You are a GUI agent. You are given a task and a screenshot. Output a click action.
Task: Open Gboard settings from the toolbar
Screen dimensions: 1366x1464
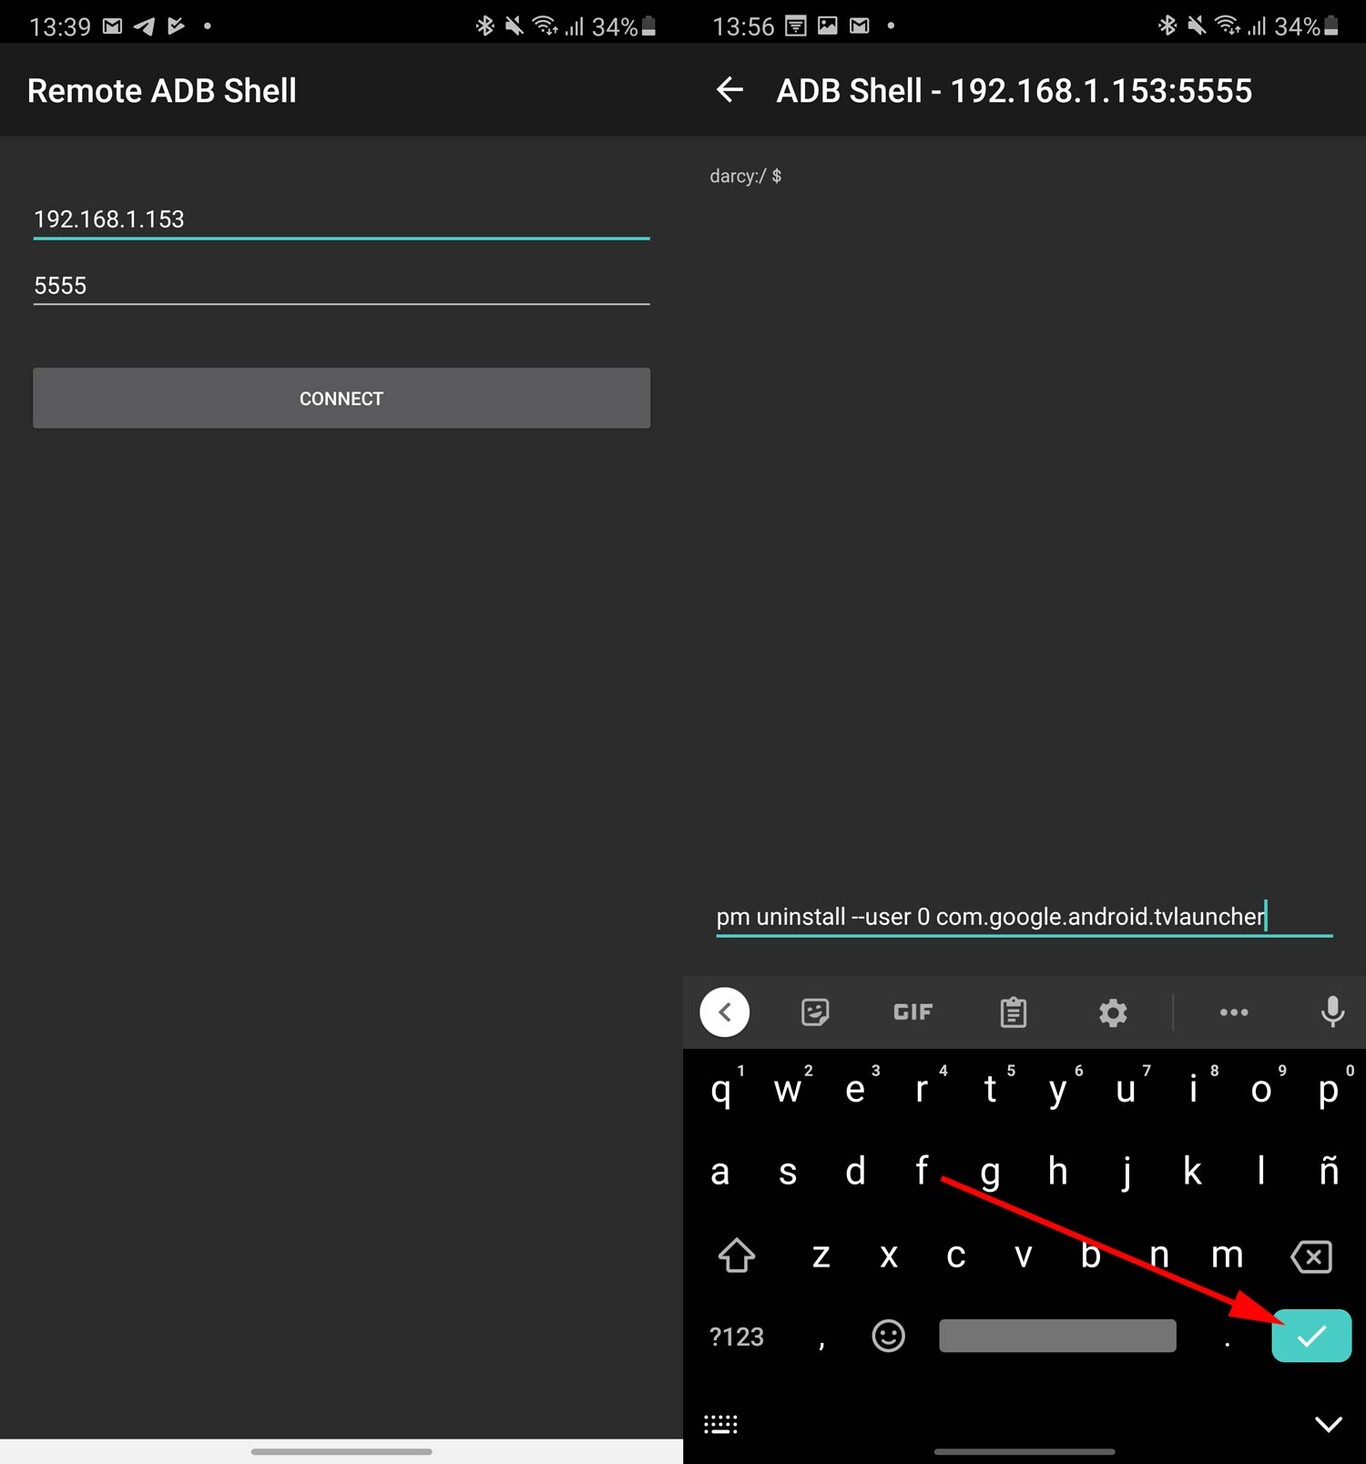(1112, 1012)
